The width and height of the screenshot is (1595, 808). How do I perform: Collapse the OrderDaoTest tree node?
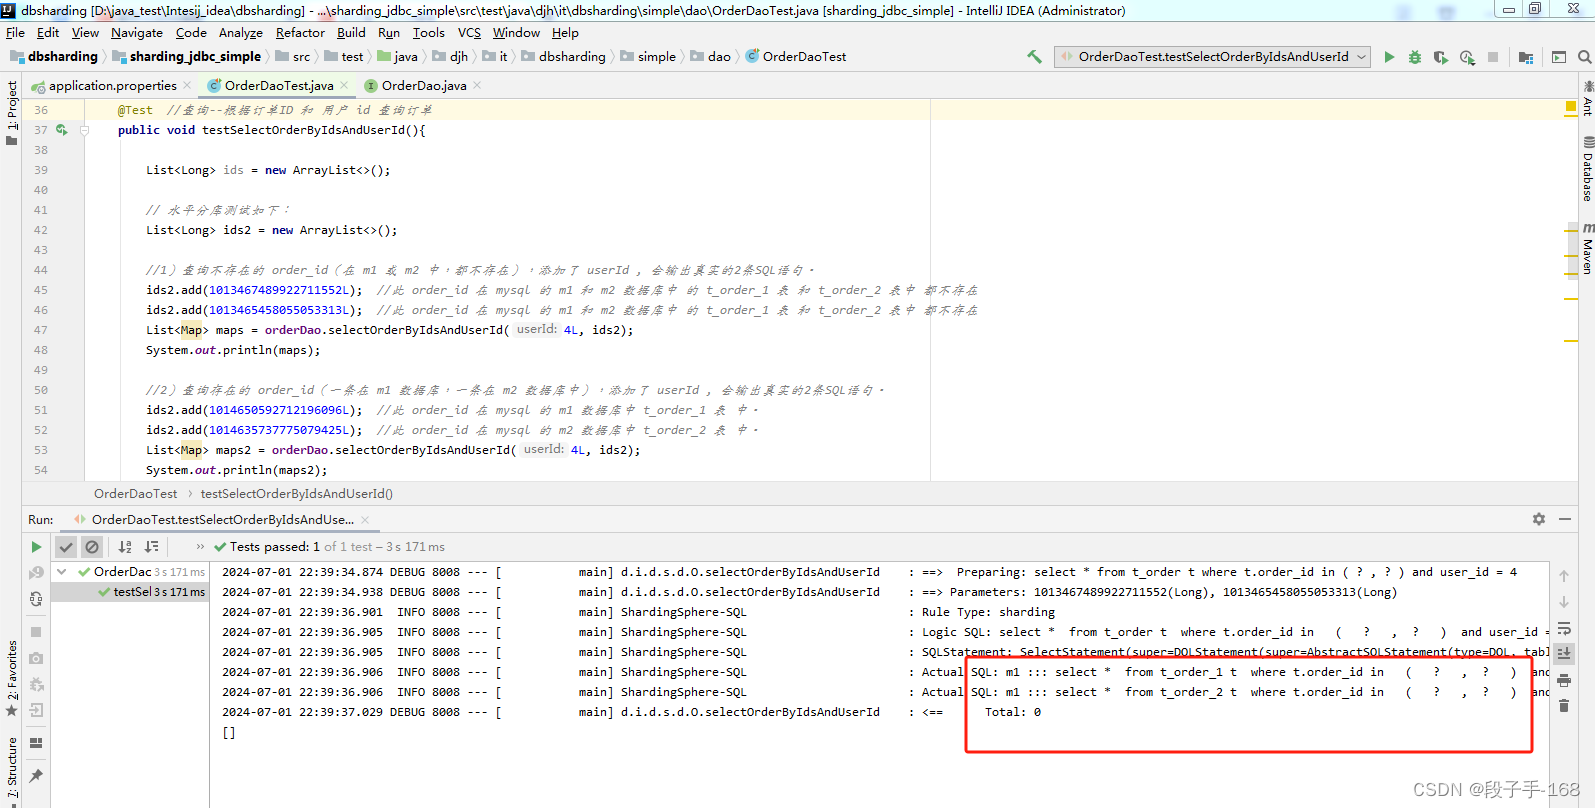[x=62, y=572]
